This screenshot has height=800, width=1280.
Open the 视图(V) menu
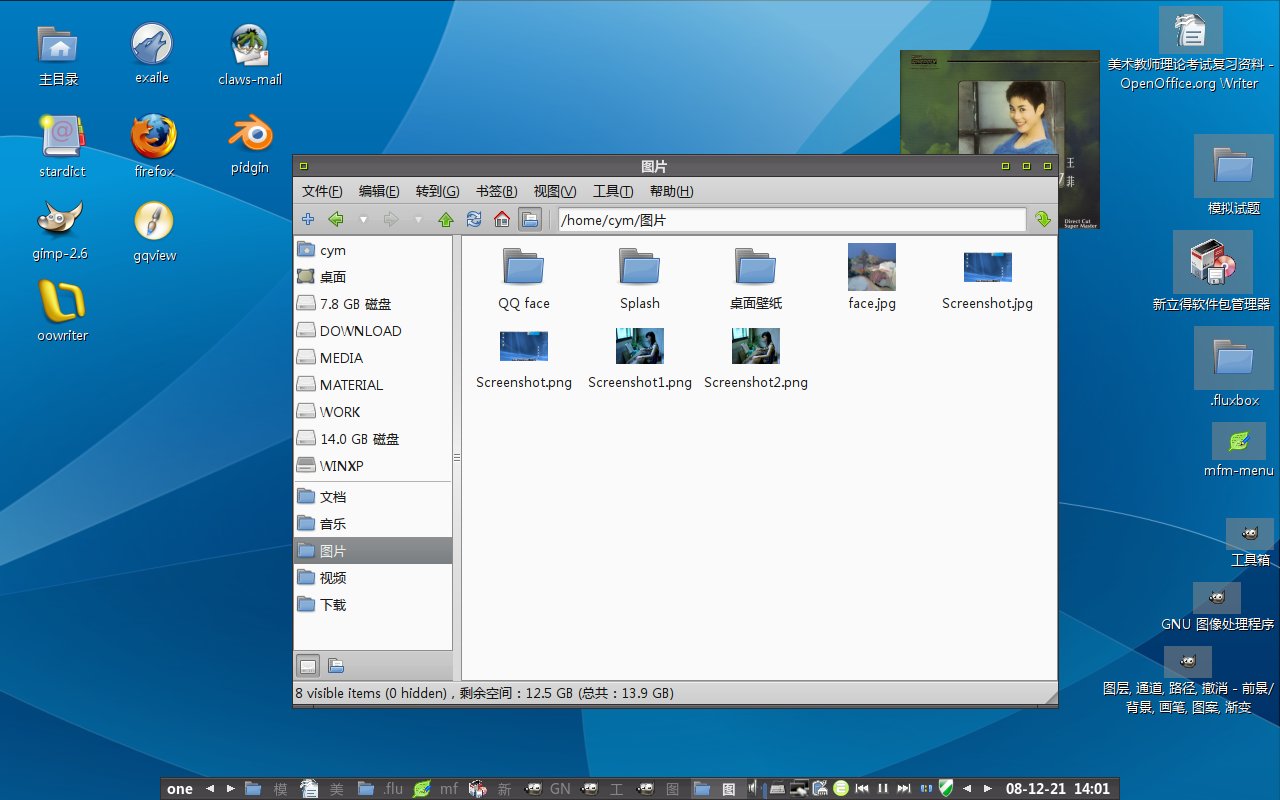pyautogui.click(x=555, y=191)
